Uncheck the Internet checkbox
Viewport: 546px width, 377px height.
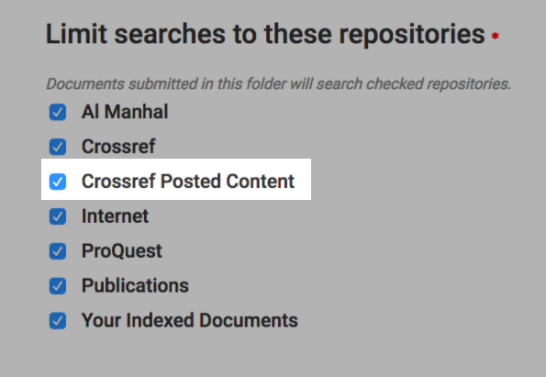pyautogui.click(x=58, y=217)
